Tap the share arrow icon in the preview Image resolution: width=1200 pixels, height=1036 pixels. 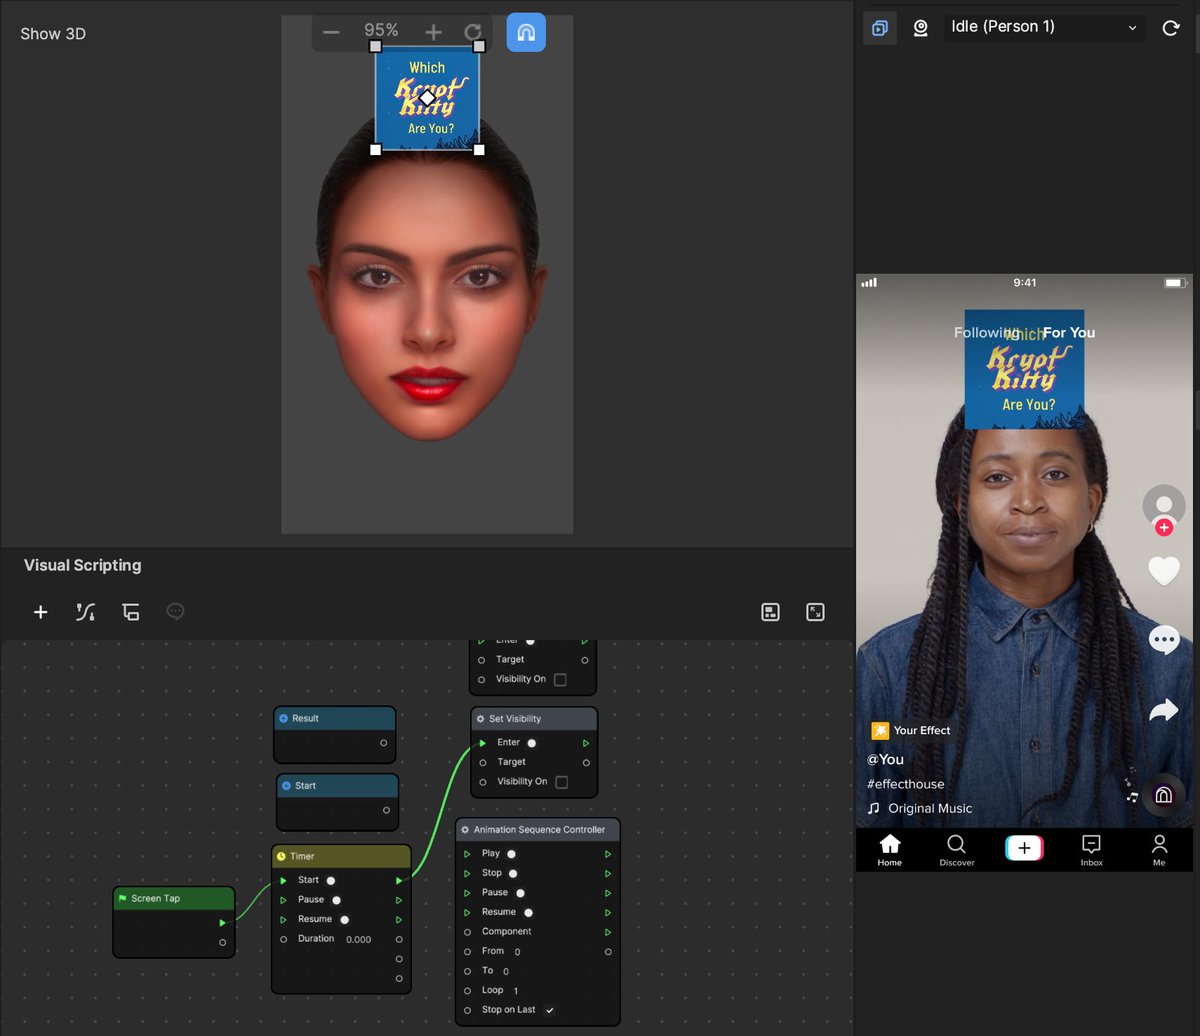click(x=1164, y=710)
